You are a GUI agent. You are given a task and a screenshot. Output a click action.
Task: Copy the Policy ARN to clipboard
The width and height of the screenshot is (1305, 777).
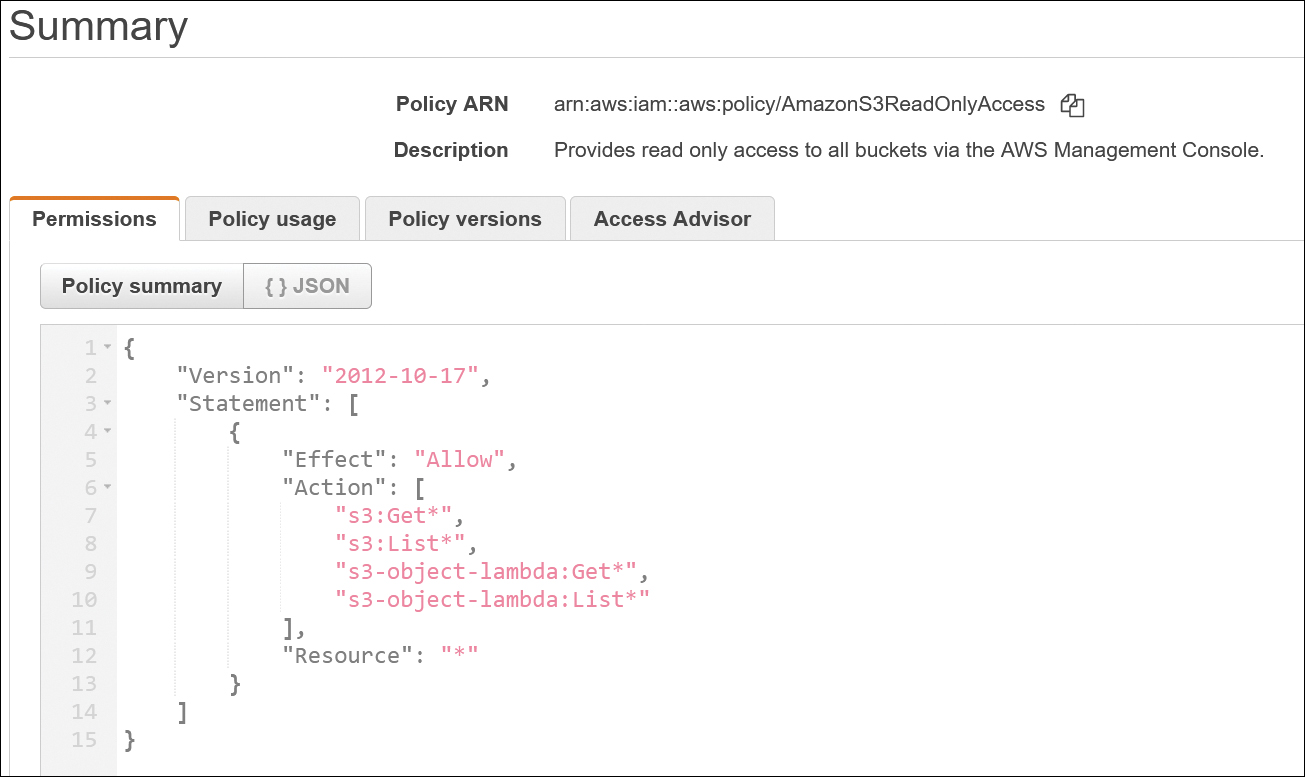point(1073,105)
